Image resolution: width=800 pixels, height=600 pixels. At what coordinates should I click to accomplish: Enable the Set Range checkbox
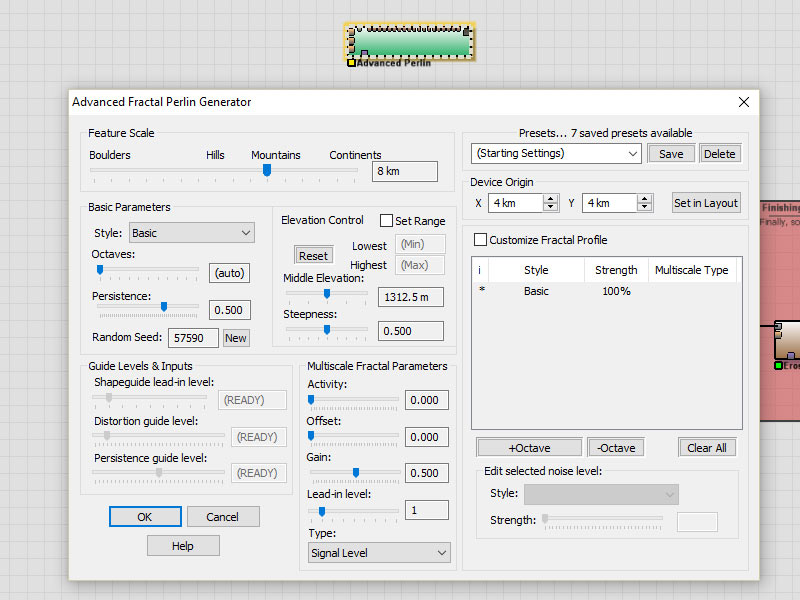(x=387, y=221)
